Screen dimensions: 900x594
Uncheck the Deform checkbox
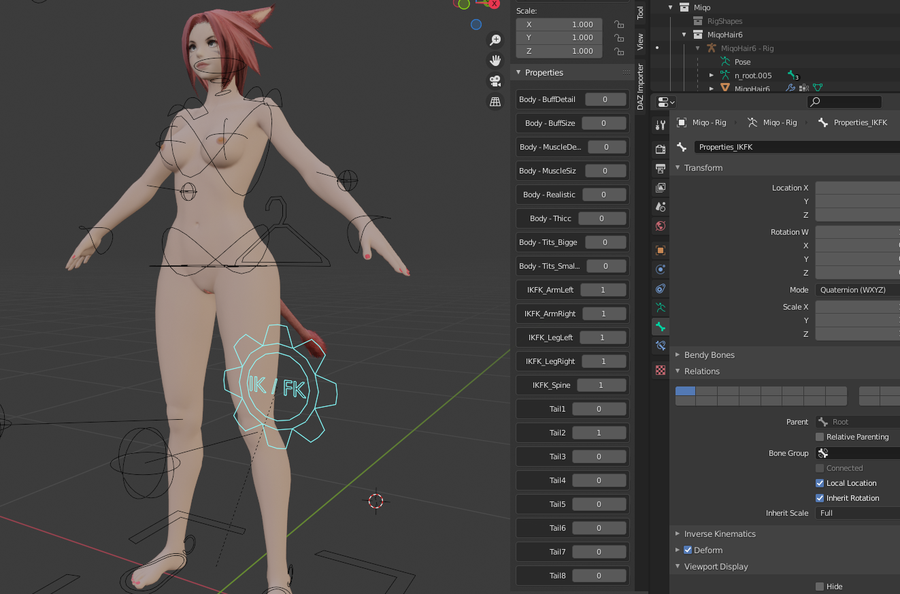[x=688, y=550]
